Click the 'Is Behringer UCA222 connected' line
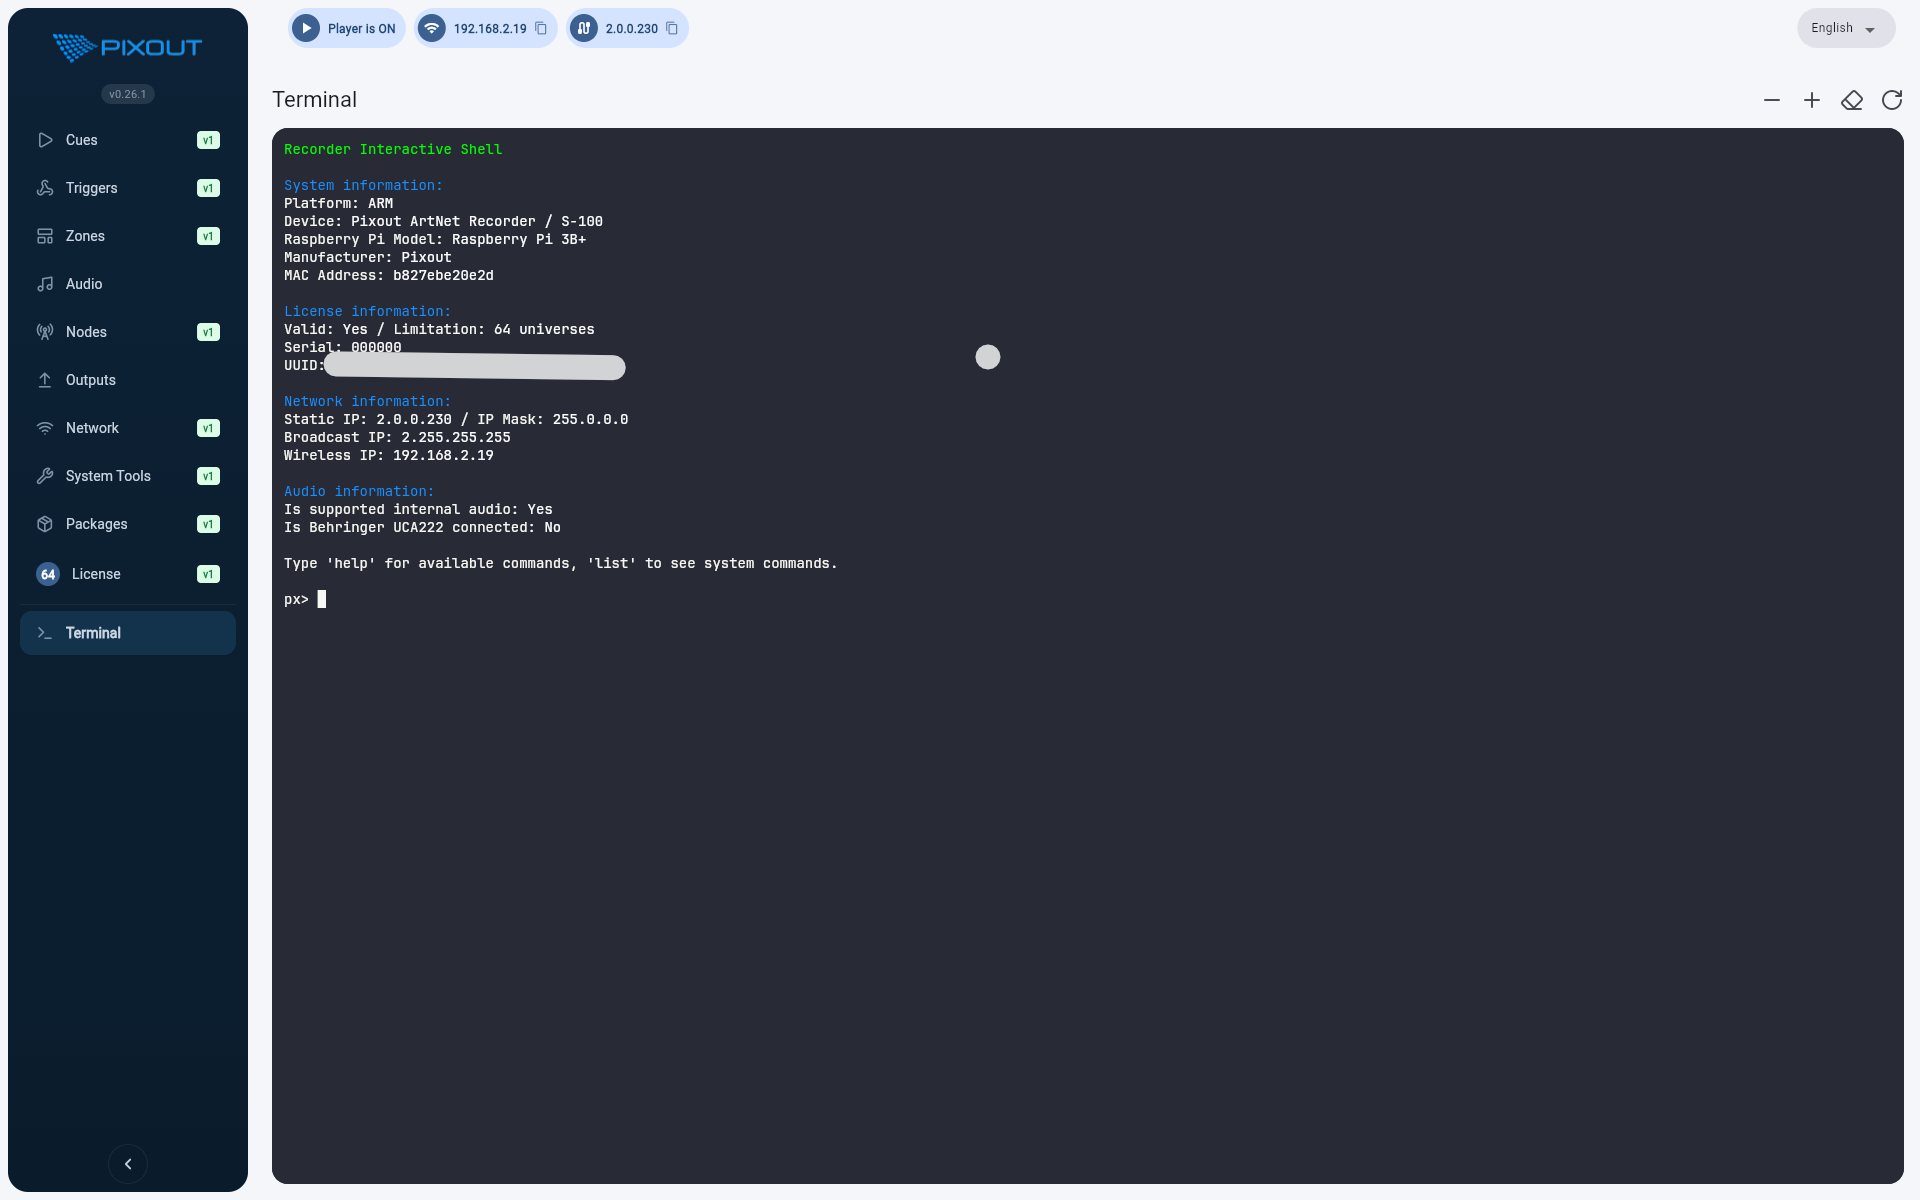This screenshot has height=1200, width=1920. (x=422, y=527)
